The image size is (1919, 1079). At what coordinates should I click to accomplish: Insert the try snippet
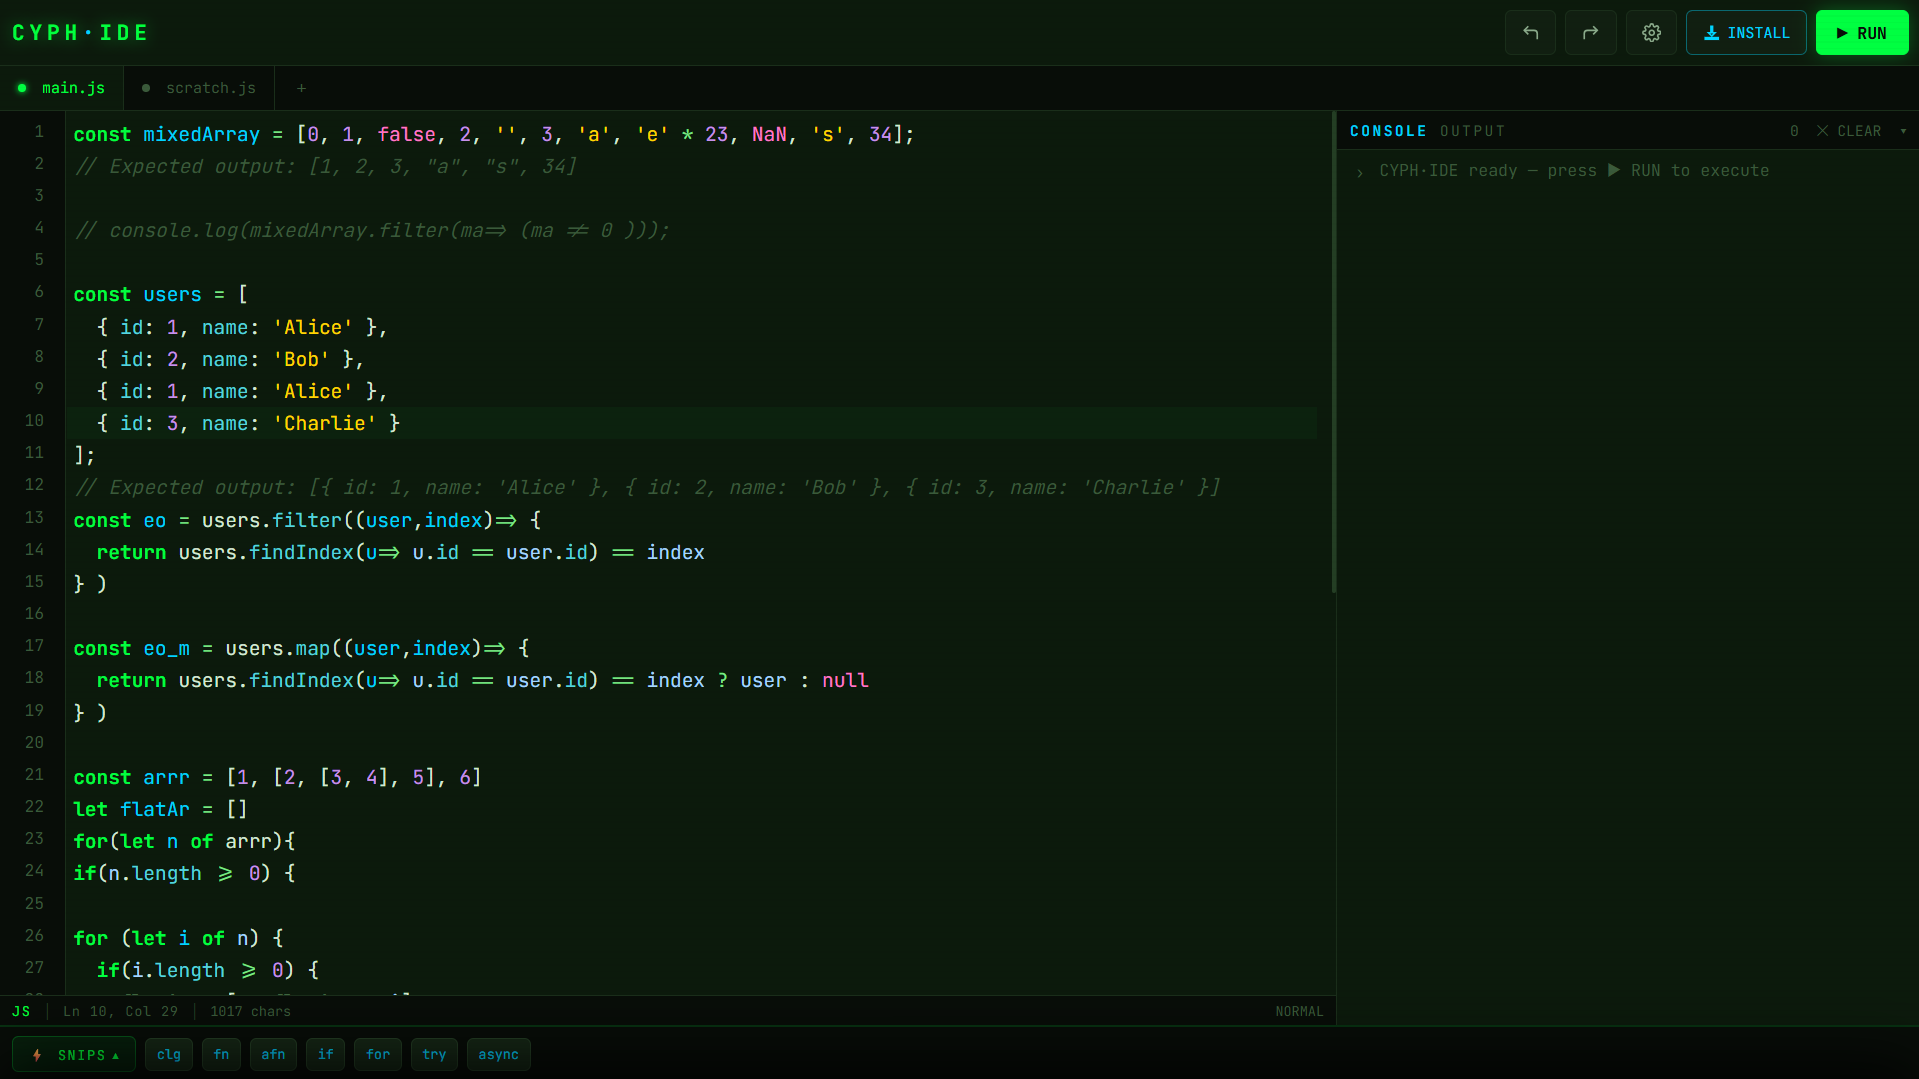(434, 1055)
